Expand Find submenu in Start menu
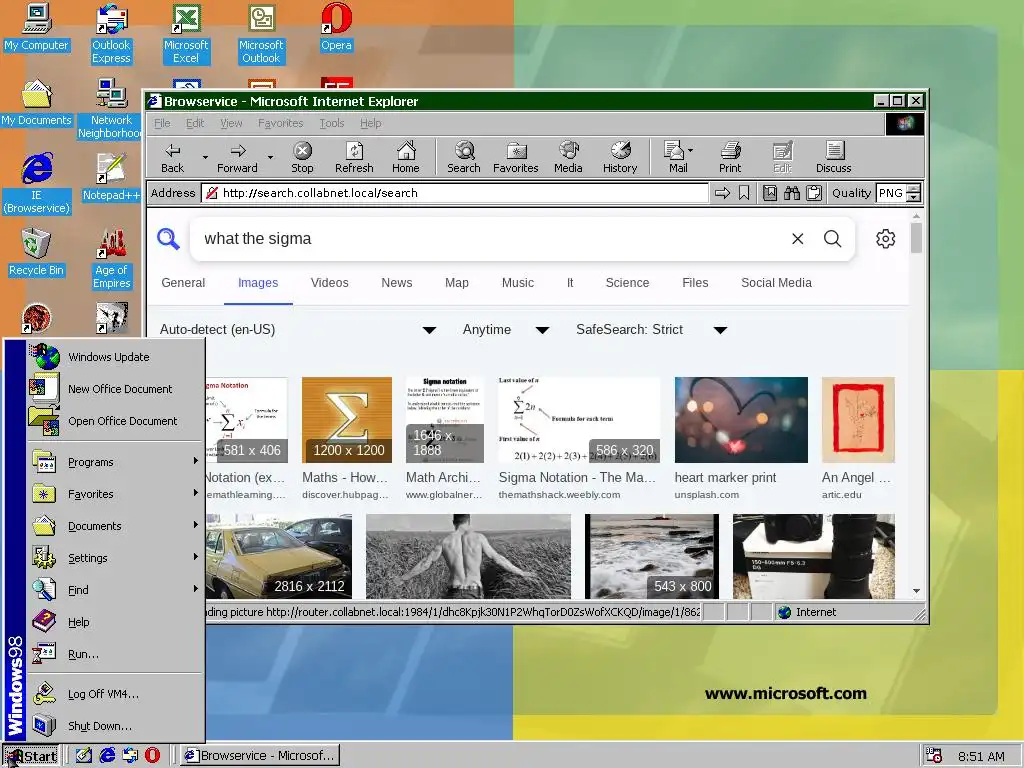 [x=116, y=590]
